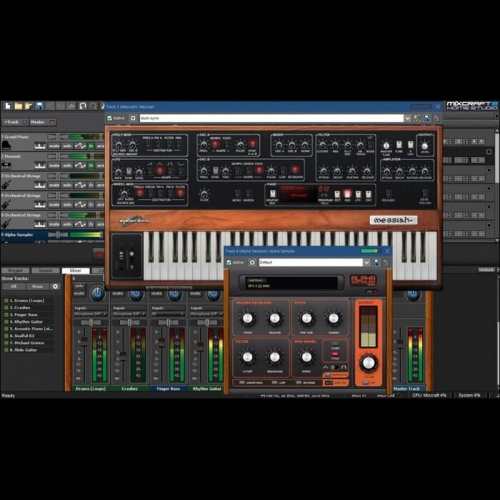Screen dimensions: 500x500
Task: Open Alpha Sampler plugin settings gear icon
Action: 252,262
